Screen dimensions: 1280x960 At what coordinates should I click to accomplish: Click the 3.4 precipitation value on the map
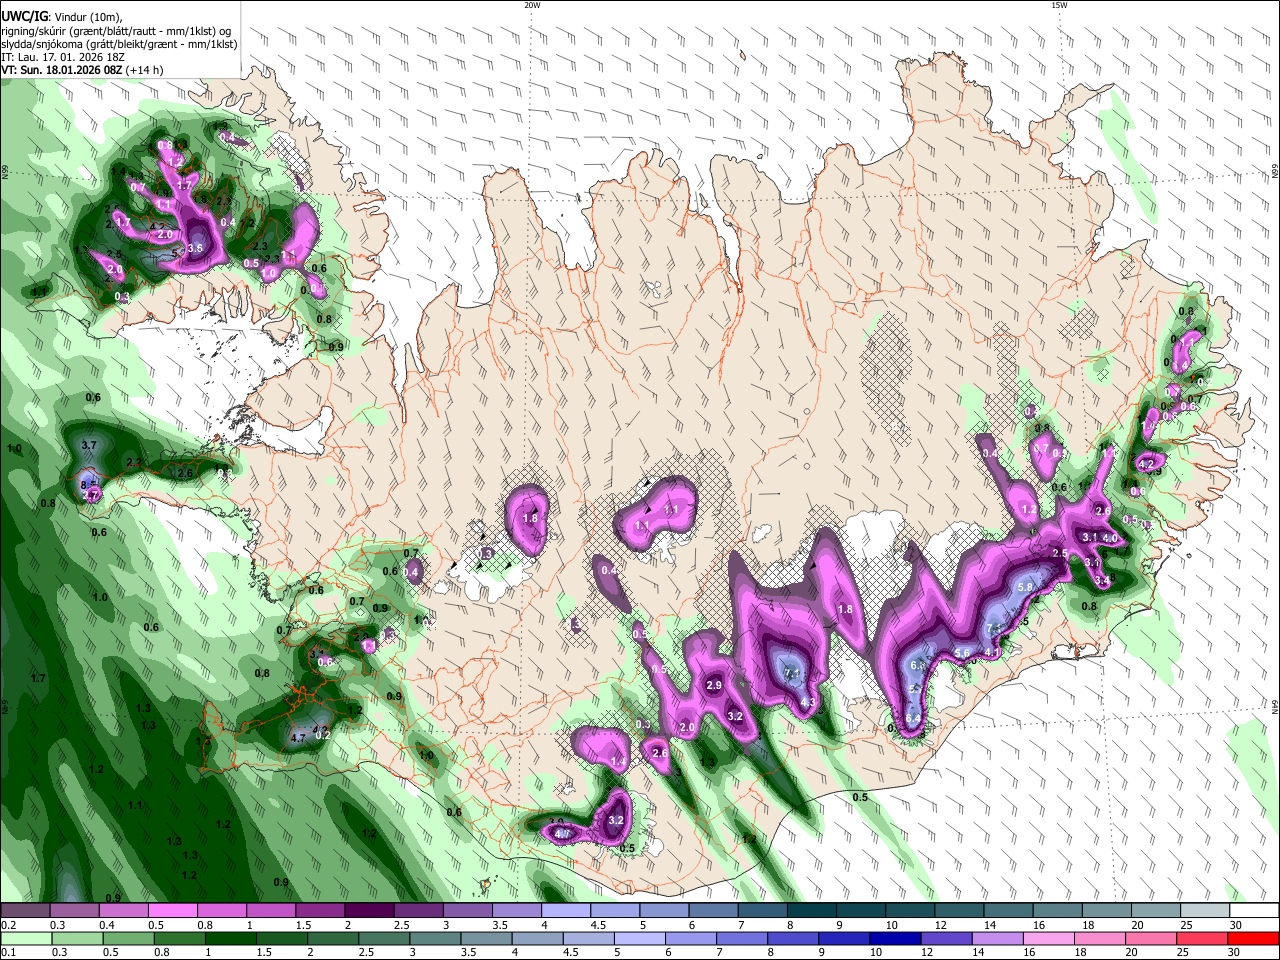[x=1102, y=580]
